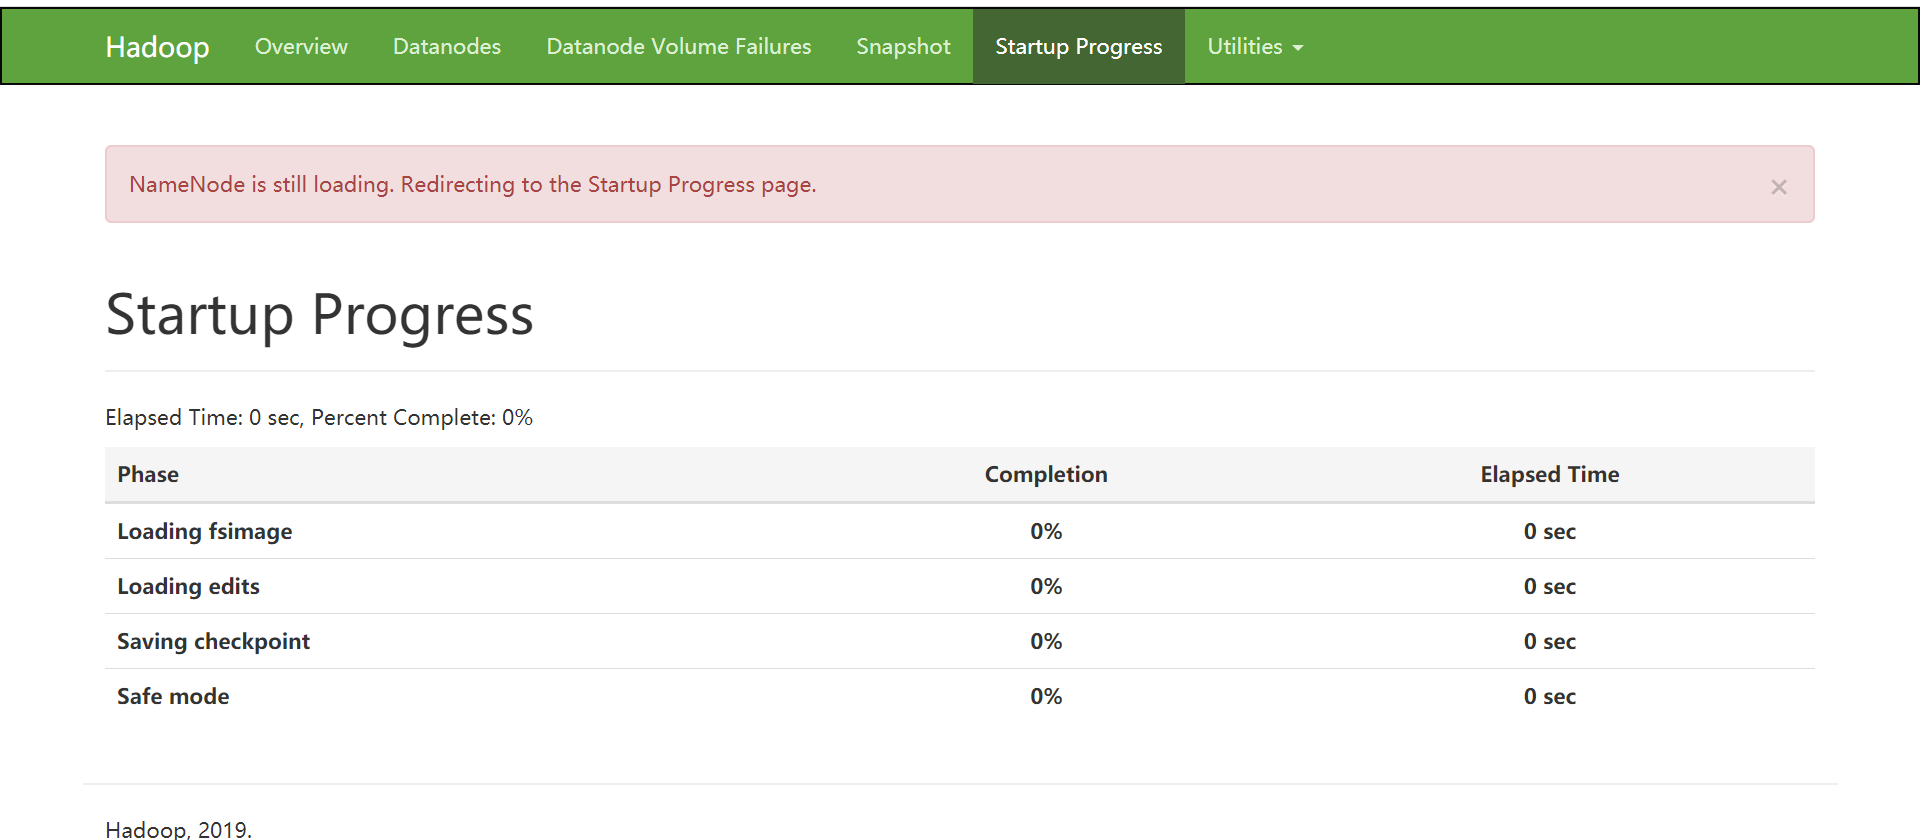Click the Safe mode phase row

(173, 697)
